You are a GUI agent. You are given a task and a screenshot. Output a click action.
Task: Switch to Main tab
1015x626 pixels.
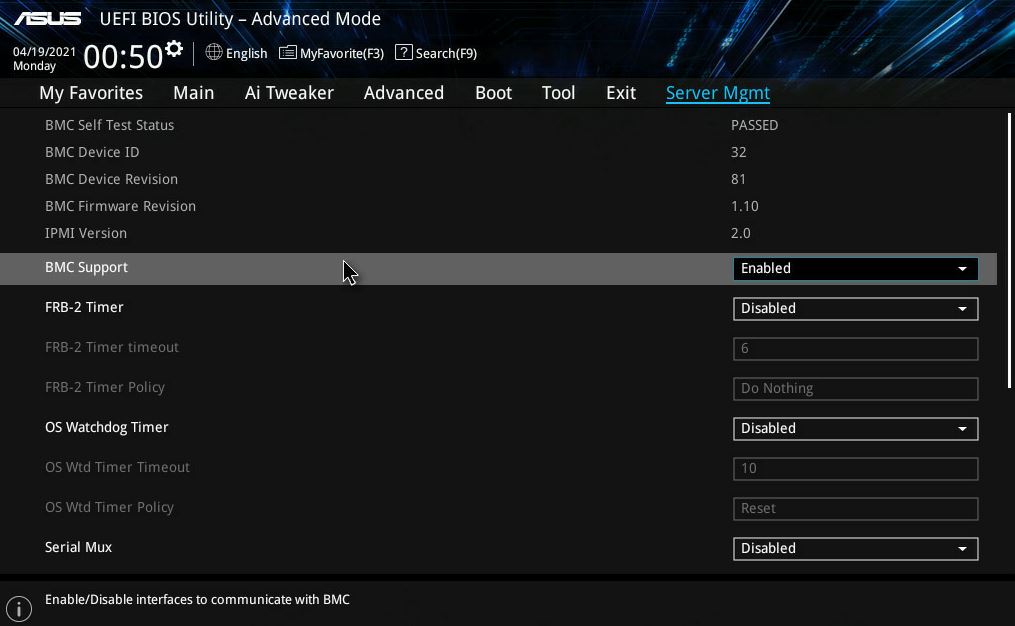(x=194, y=93)
